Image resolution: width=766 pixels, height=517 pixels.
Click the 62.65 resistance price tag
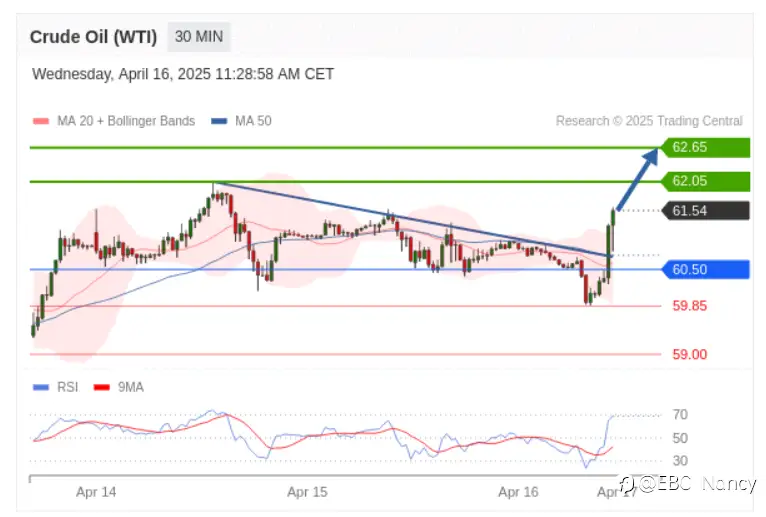point(705,147)
